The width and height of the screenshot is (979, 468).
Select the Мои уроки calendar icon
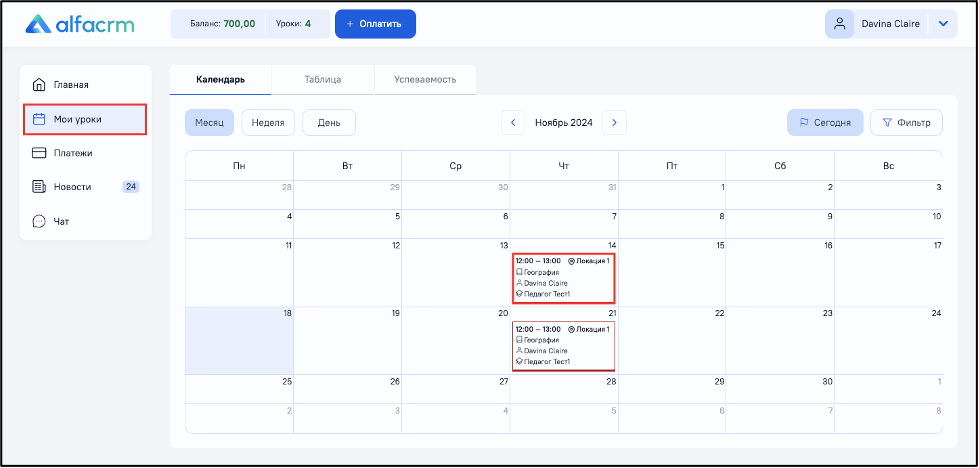pos(39,119)
